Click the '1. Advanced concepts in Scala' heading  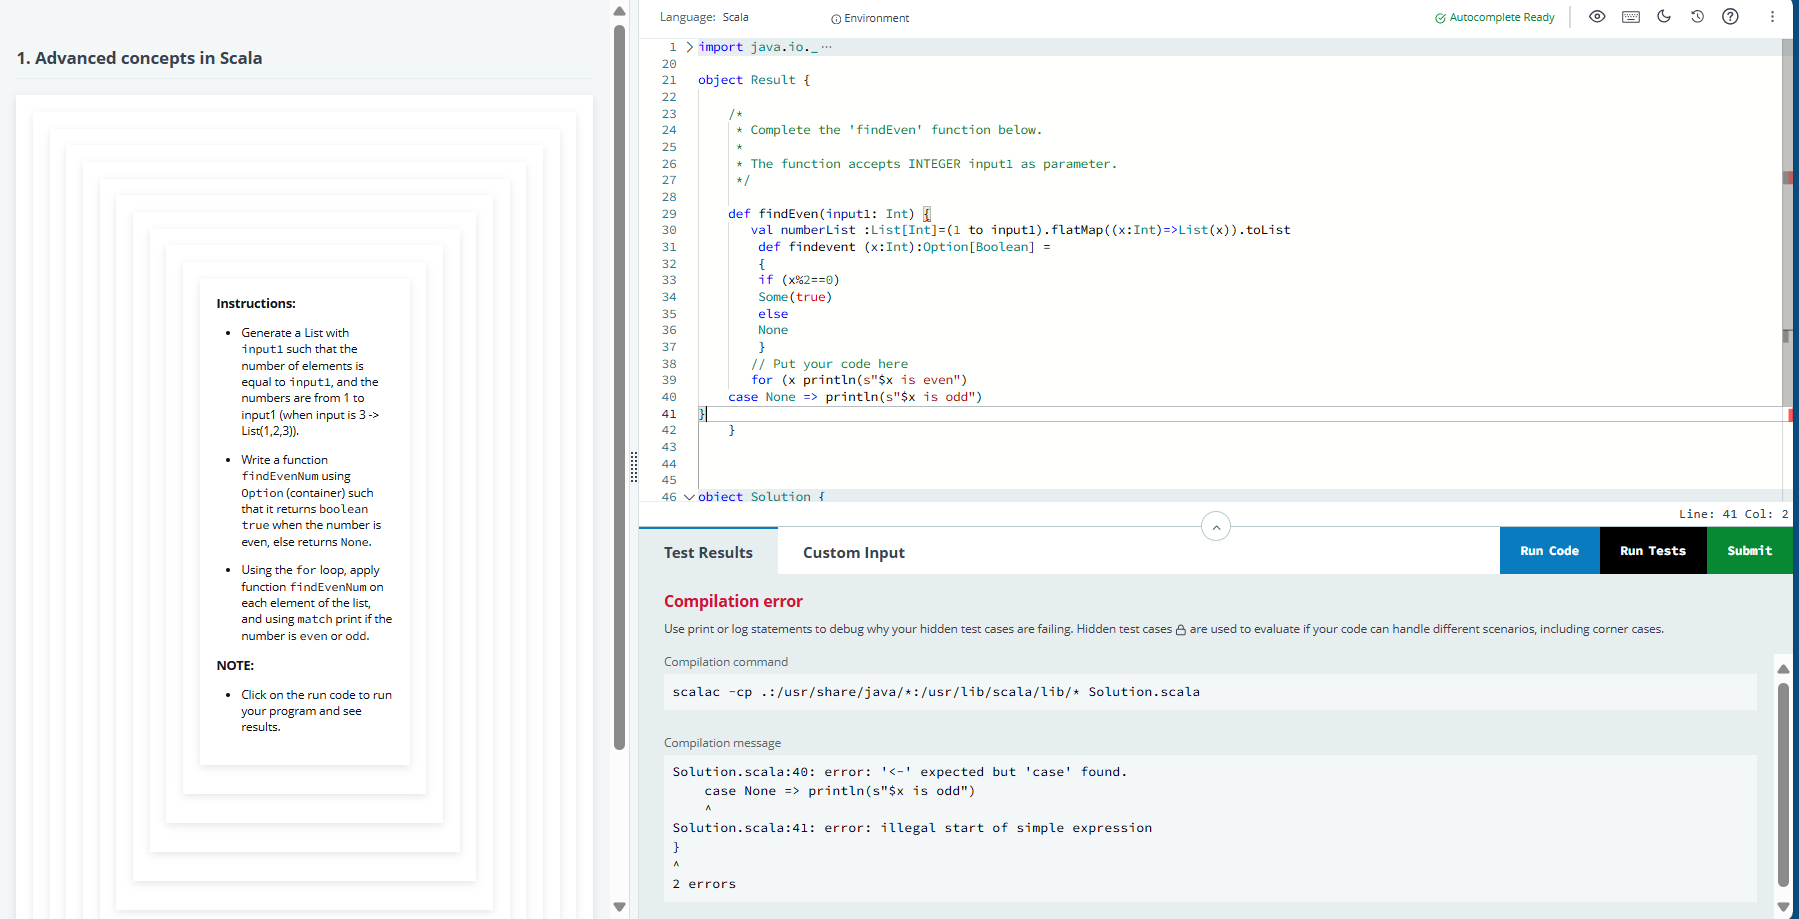pos(139,58)
